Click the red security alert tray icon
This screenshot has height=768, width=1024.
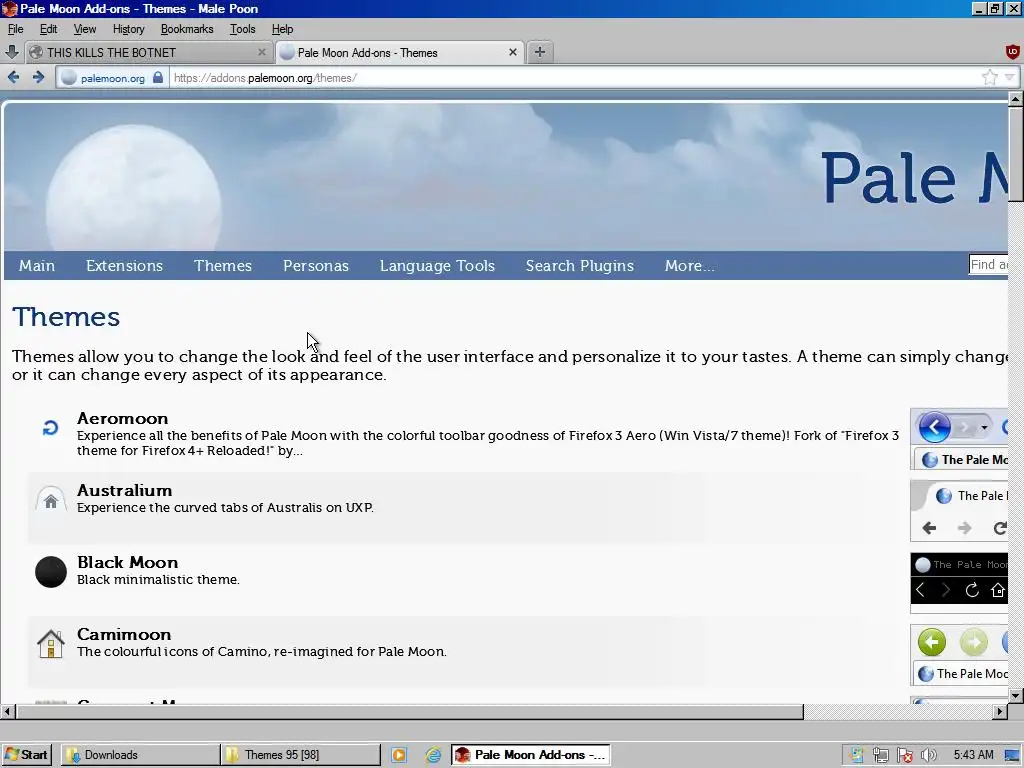click(904, 755)
